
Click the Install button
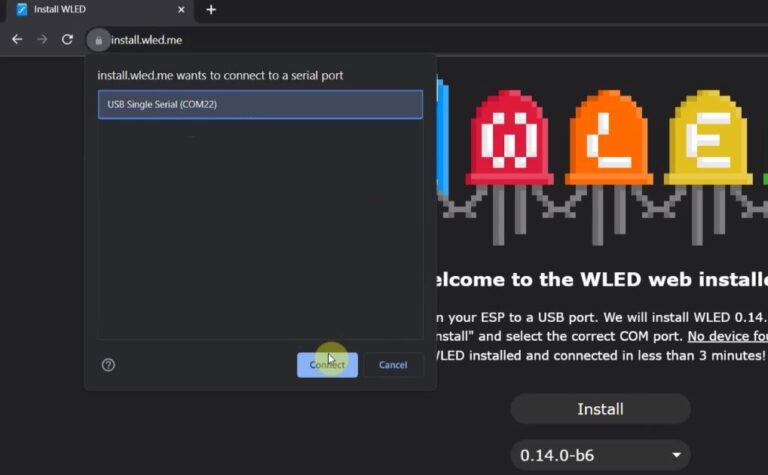point(600,409)
